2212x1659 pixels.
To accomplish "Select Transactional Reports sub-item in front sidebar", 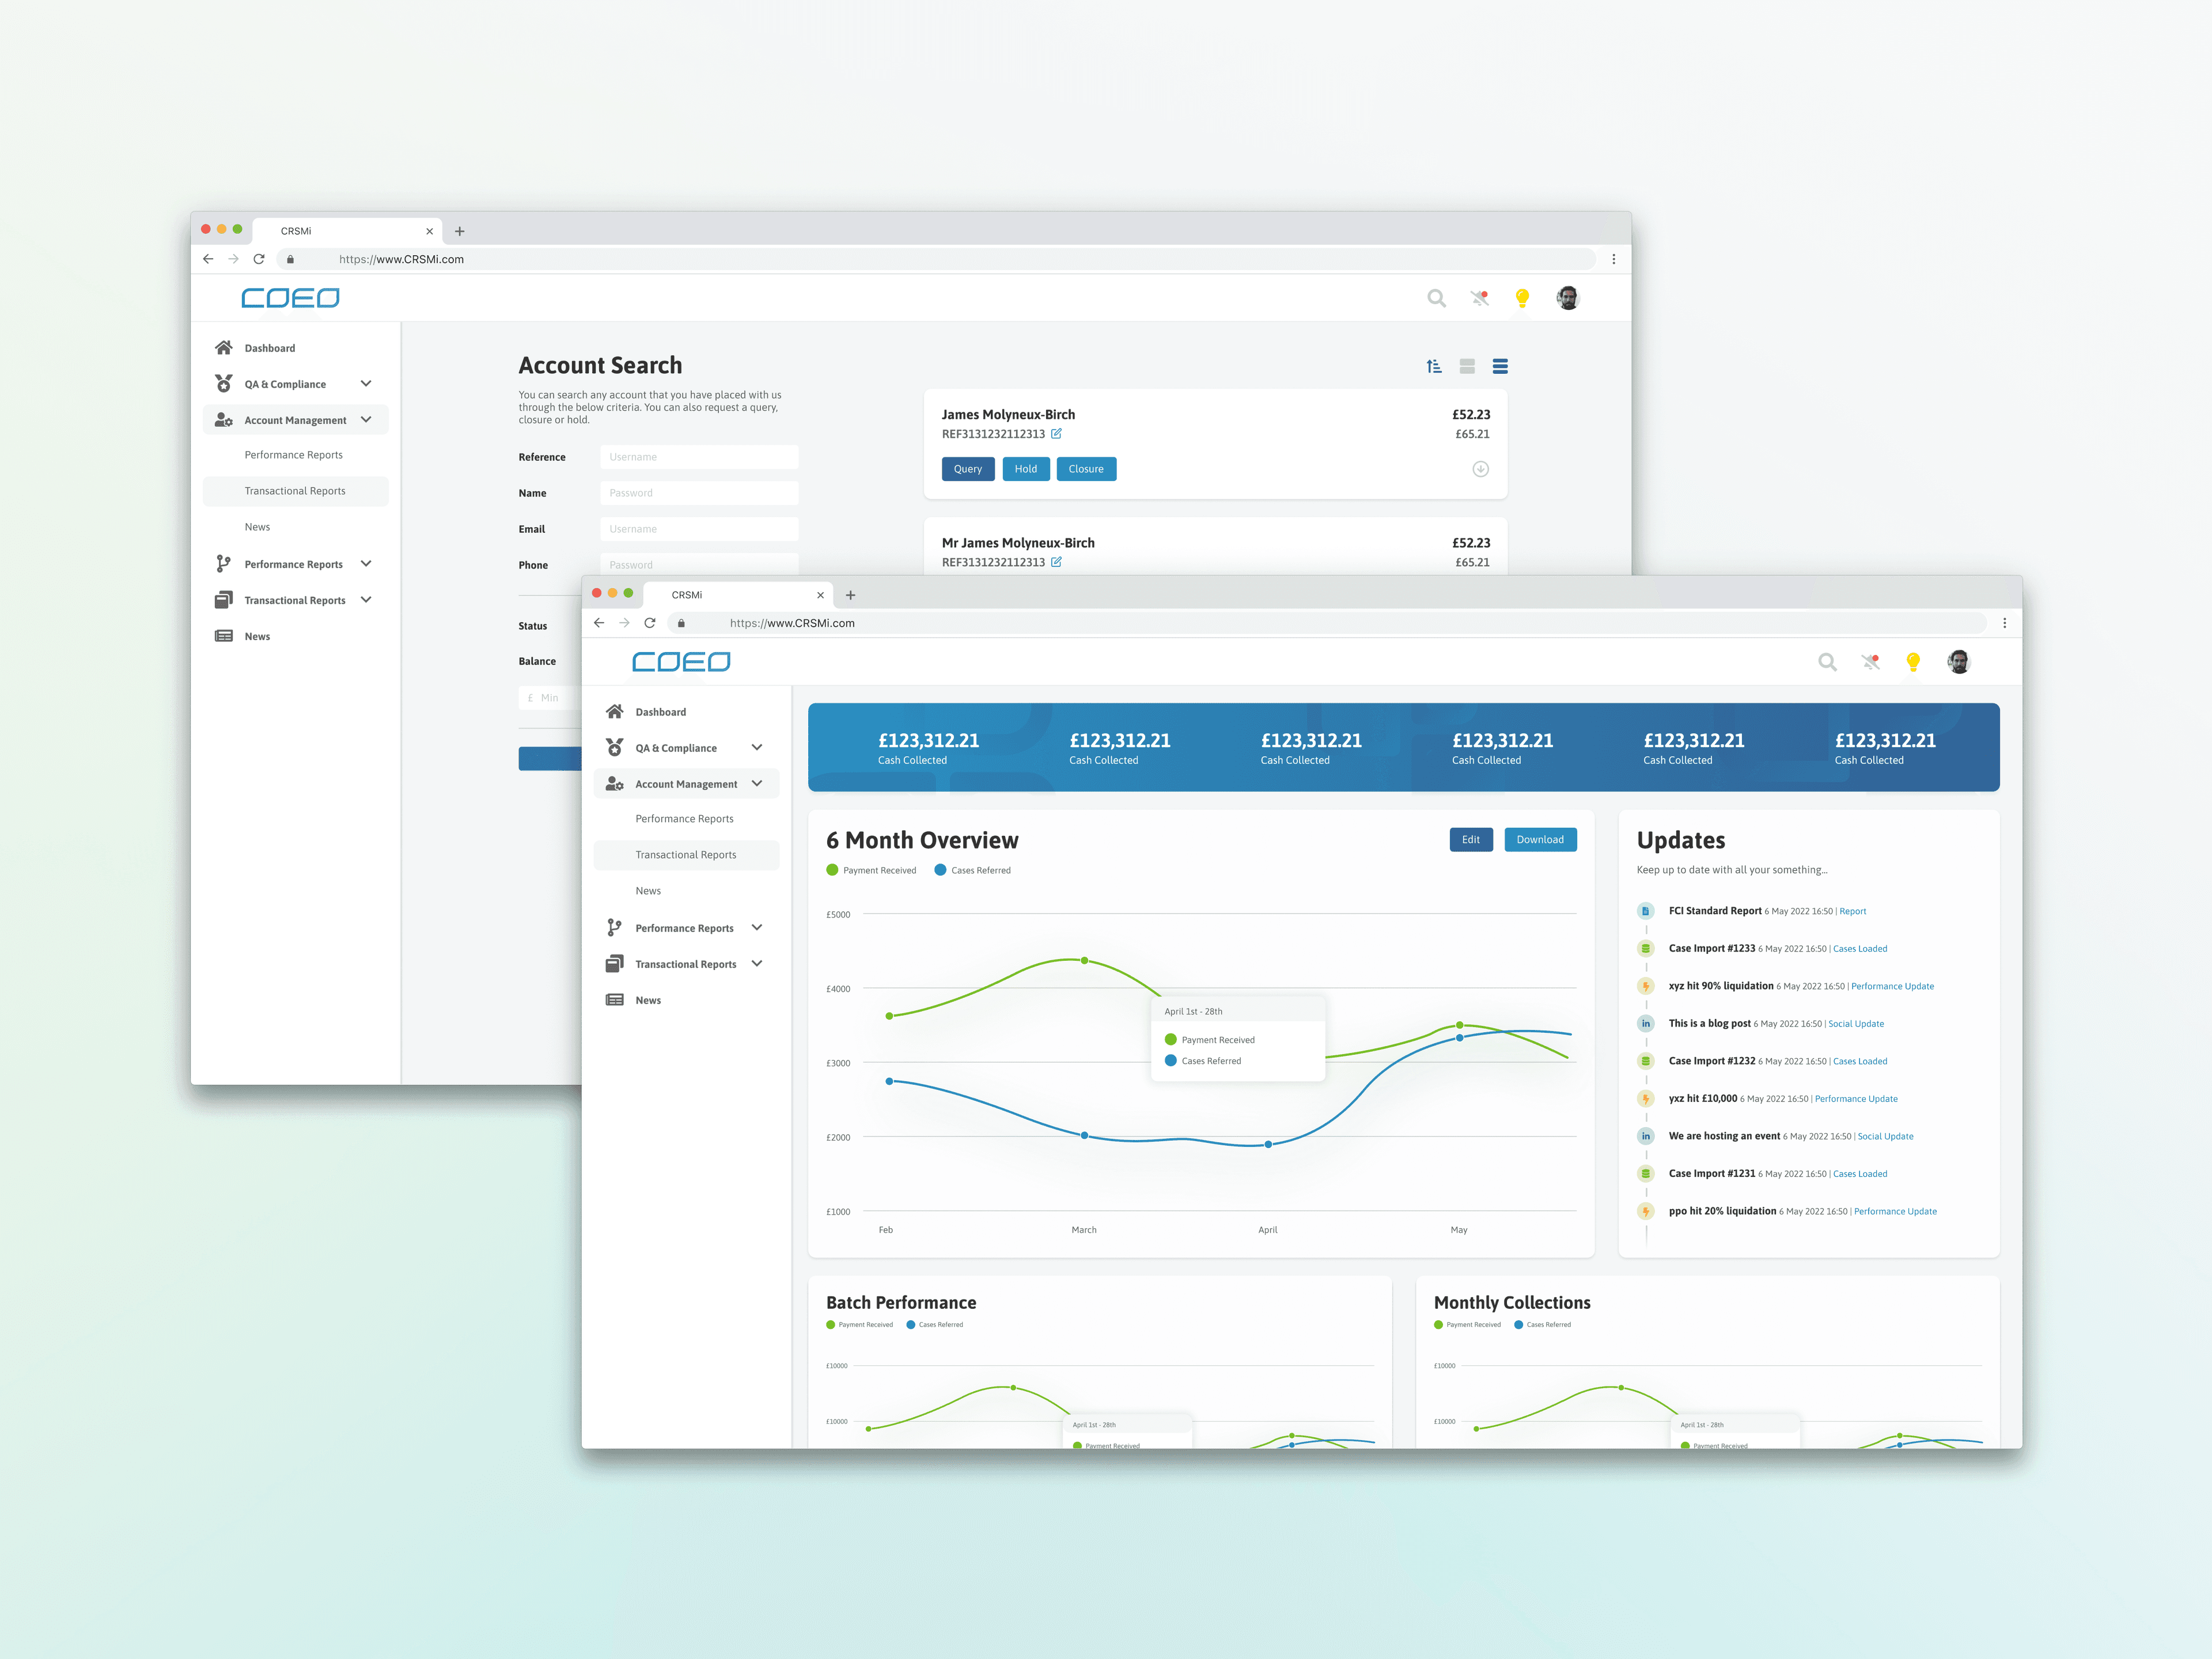I will coord(686,855).
